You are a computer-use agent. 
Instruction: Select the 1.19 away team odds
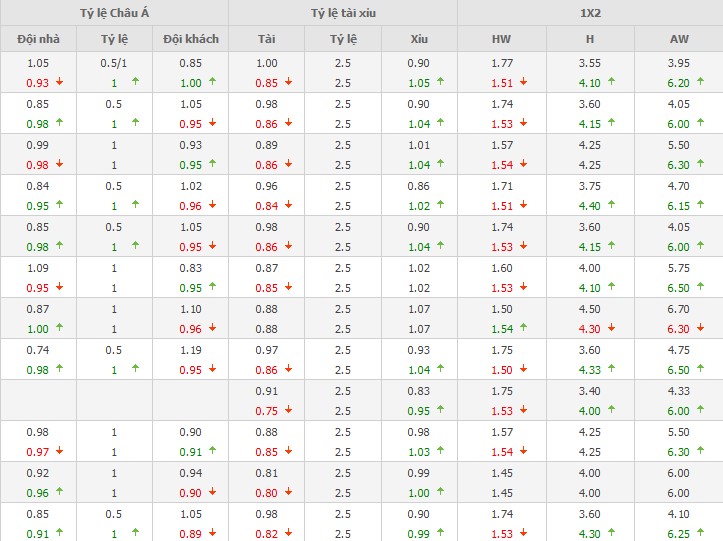[190, 351]
